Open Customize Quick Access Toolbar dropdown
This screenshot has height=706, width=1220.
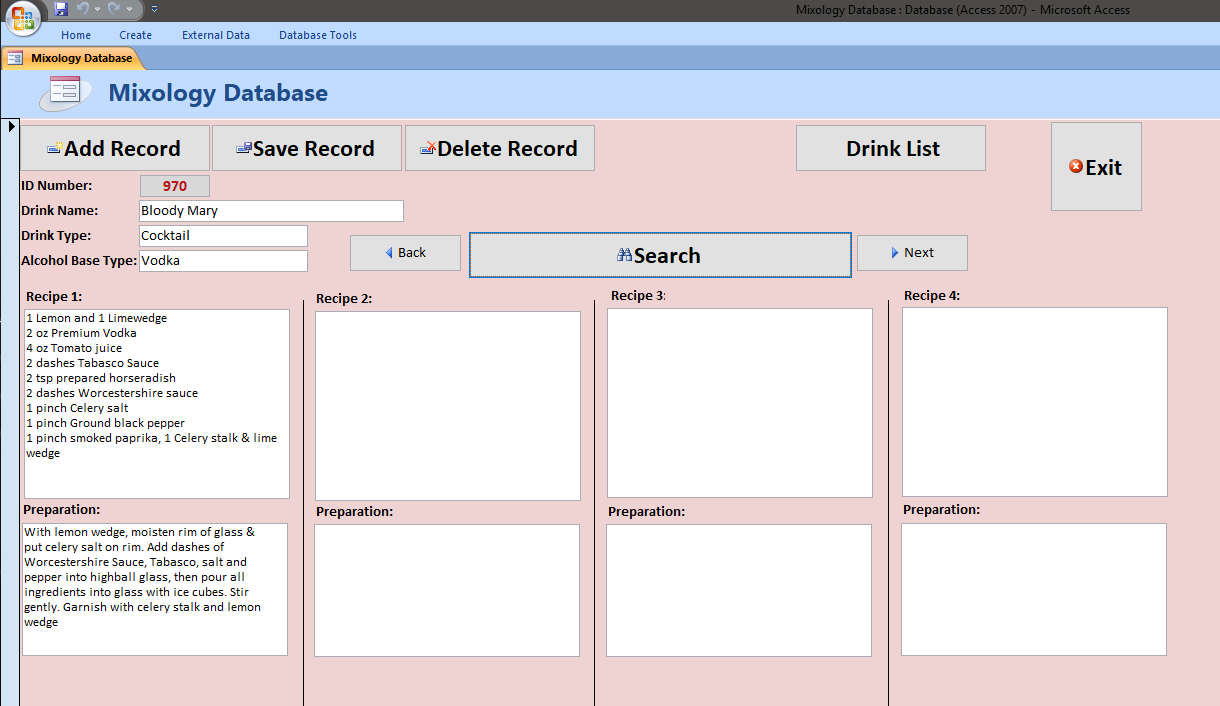coord(154,9)
